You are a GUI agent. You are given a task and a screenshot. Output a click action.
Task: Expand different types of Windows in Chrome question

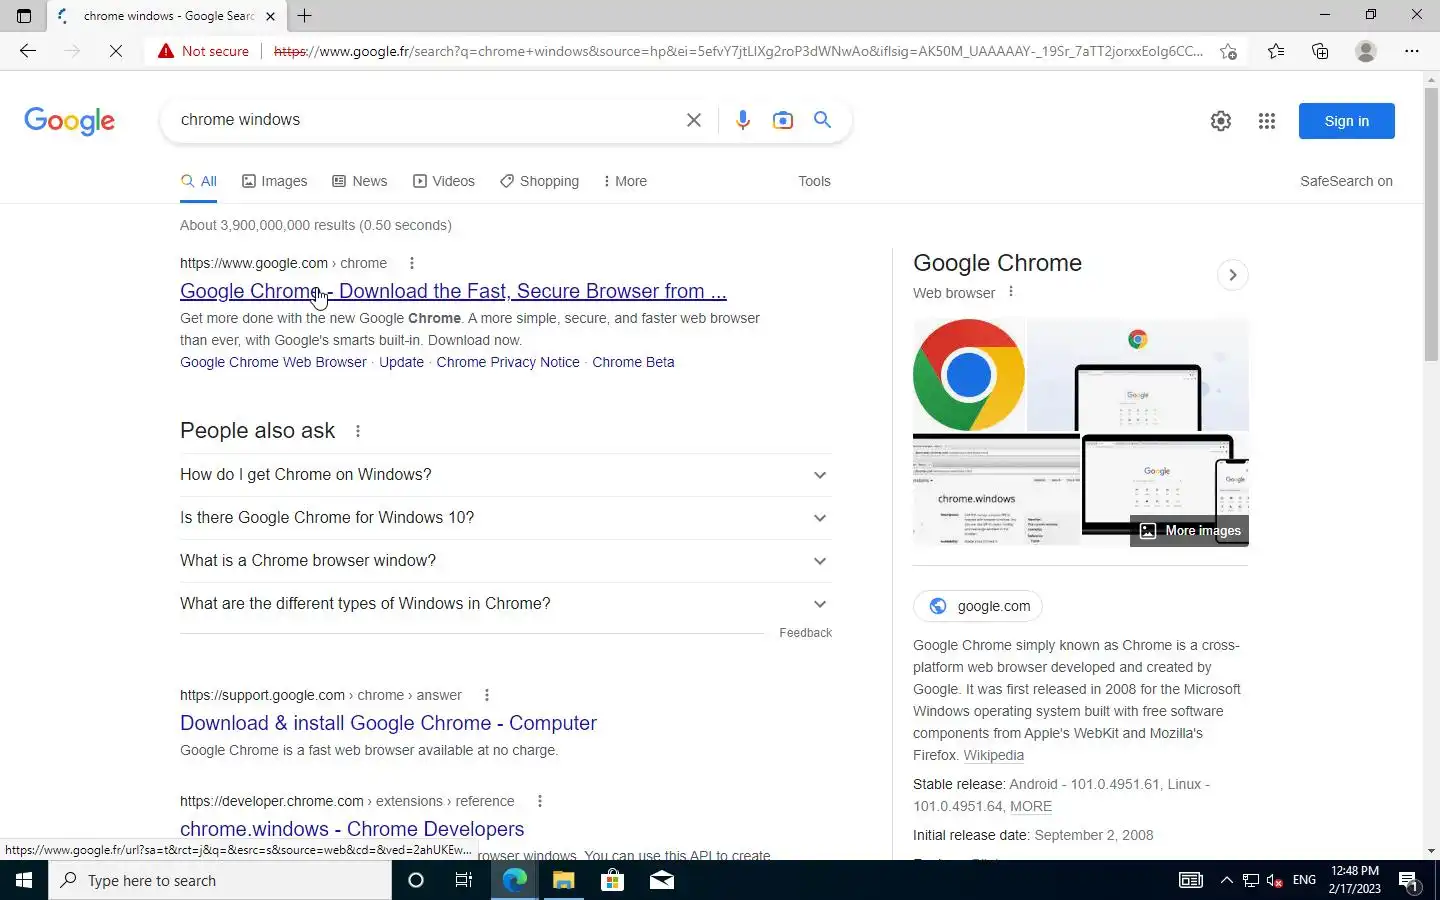(505, 604)
